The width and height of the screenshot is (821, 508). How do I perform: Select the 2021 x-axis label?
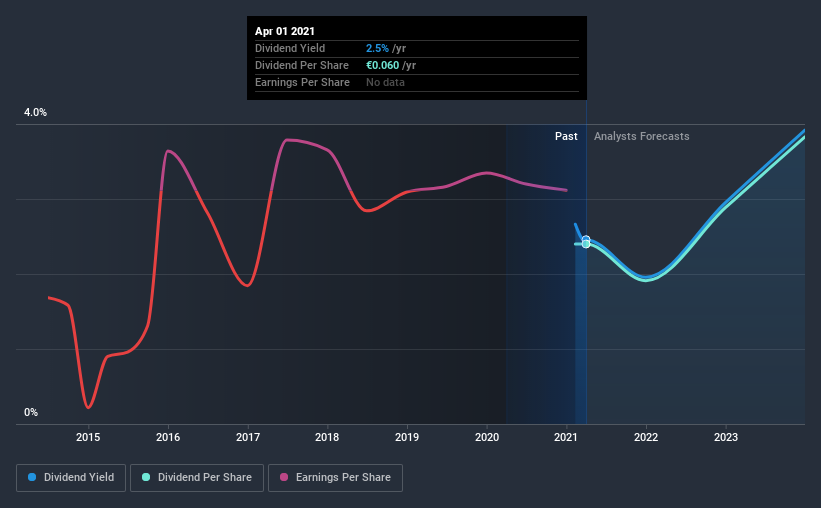(x=566, y=437)
